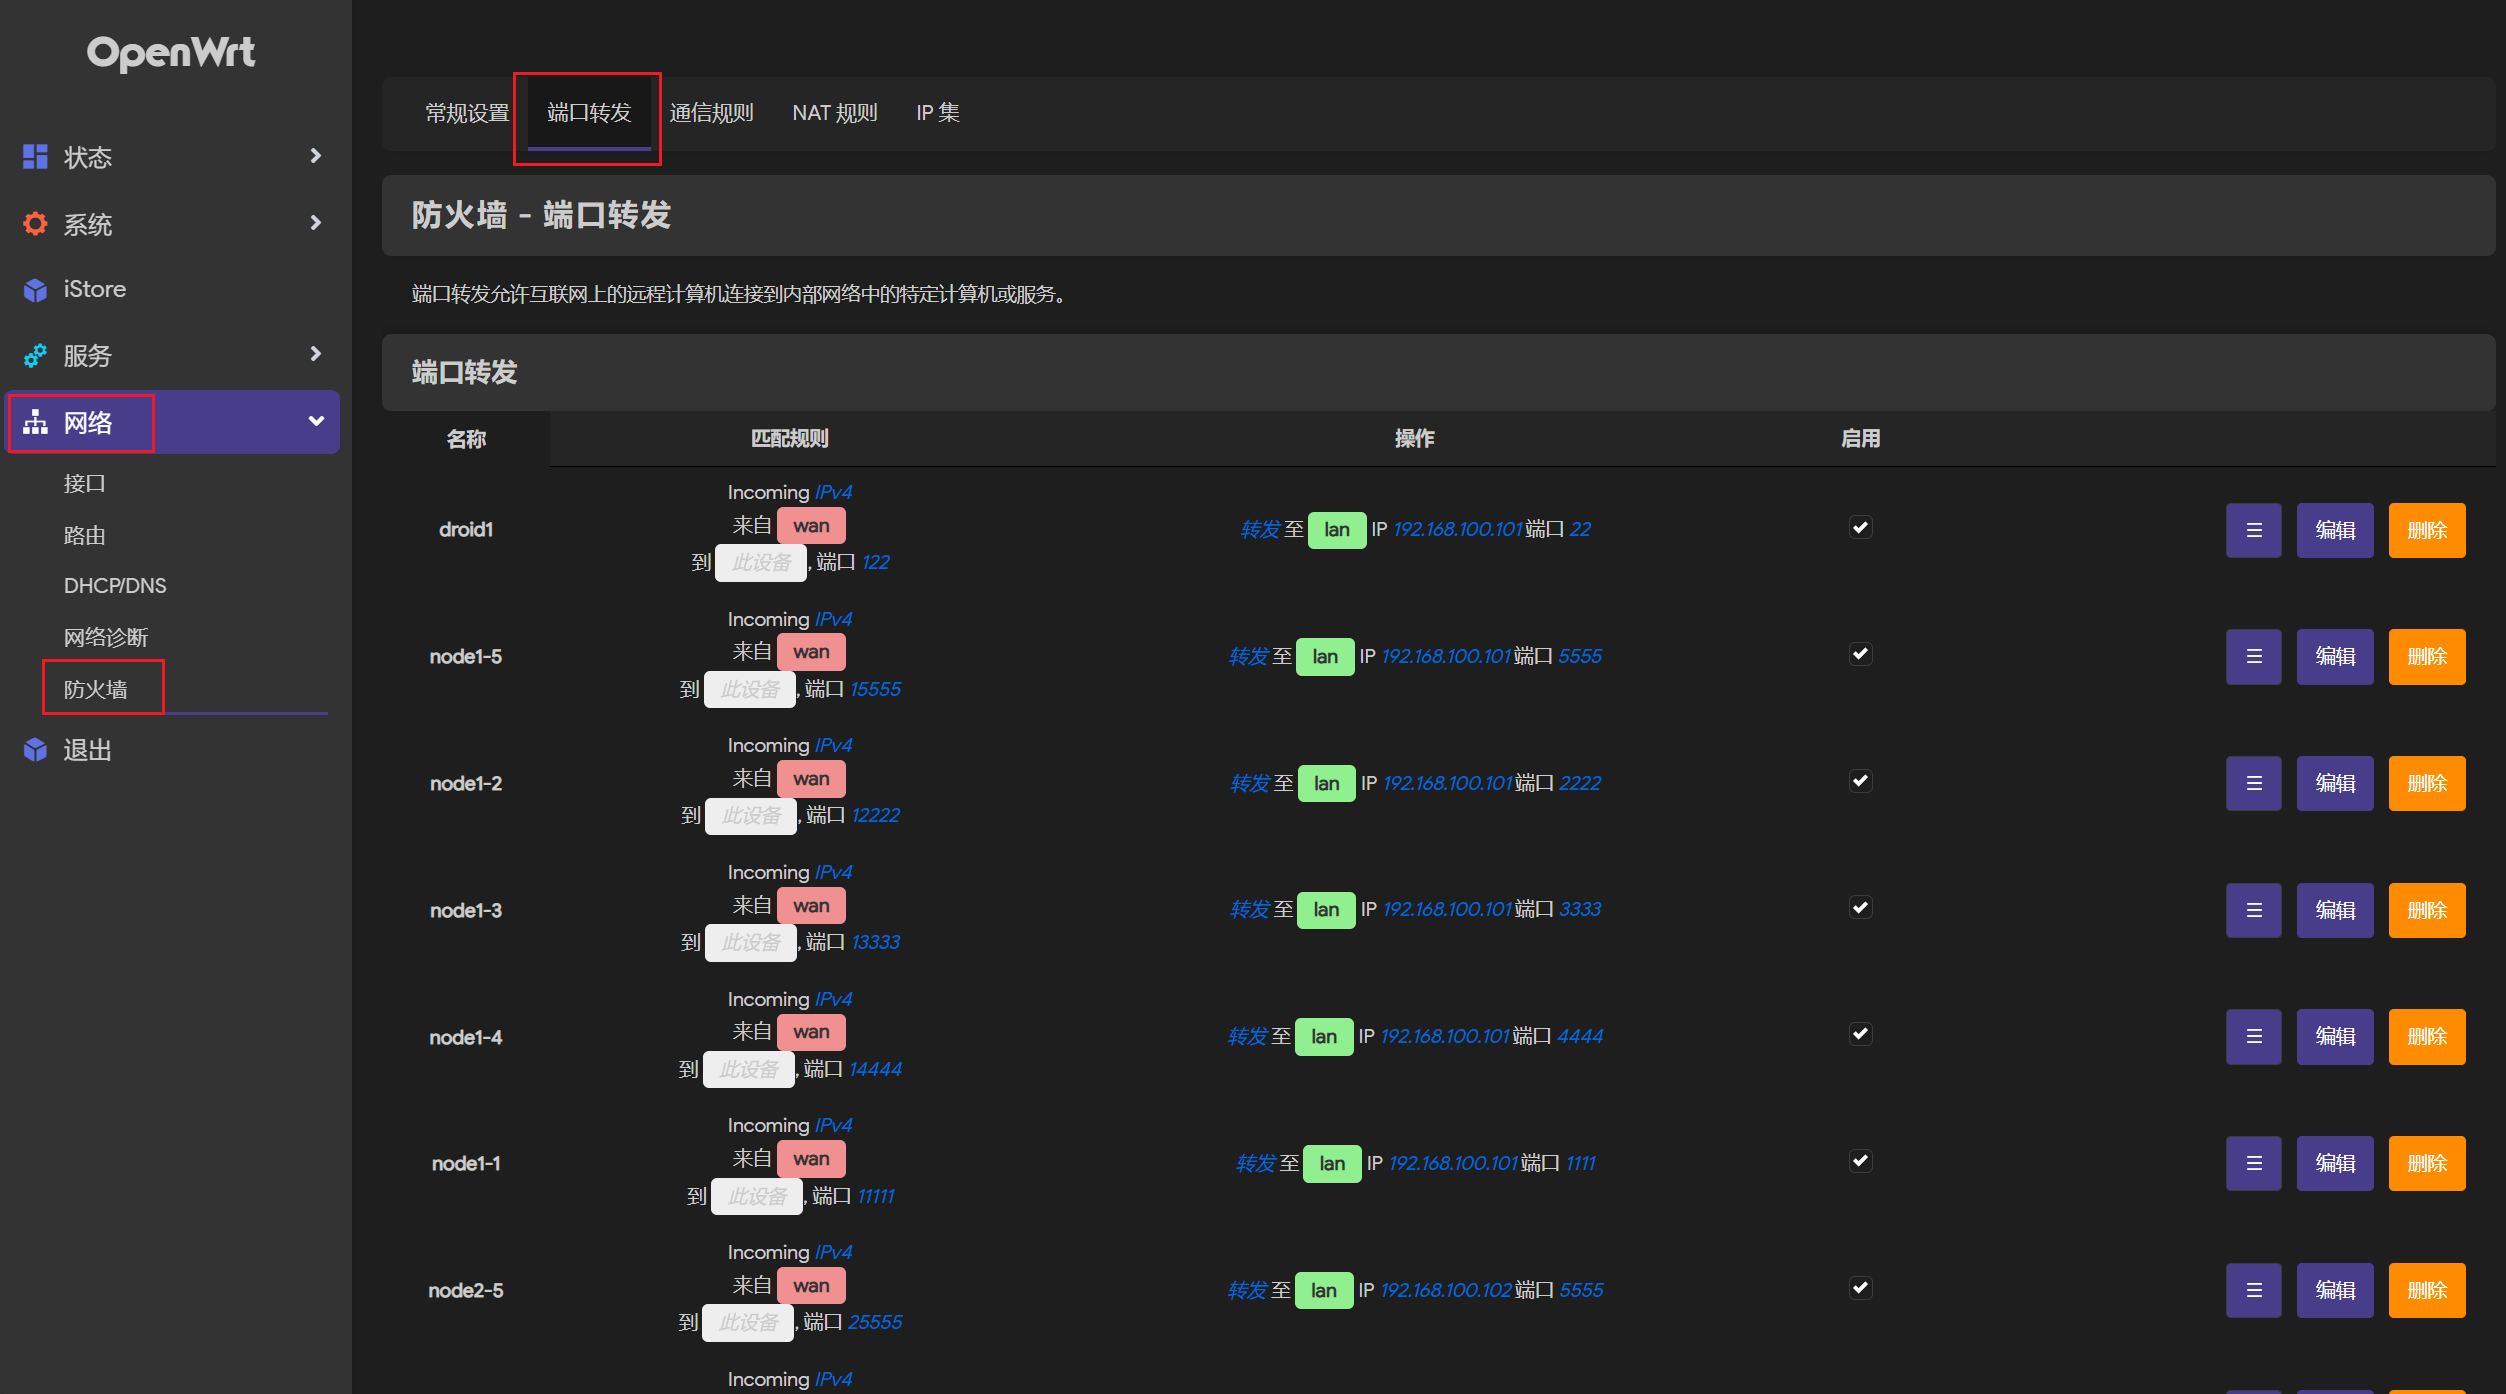Viewport: 2506px width, 1394px height.
Task: Disable the droid1 rule checkbox
Action: [x=1860, y=527]
